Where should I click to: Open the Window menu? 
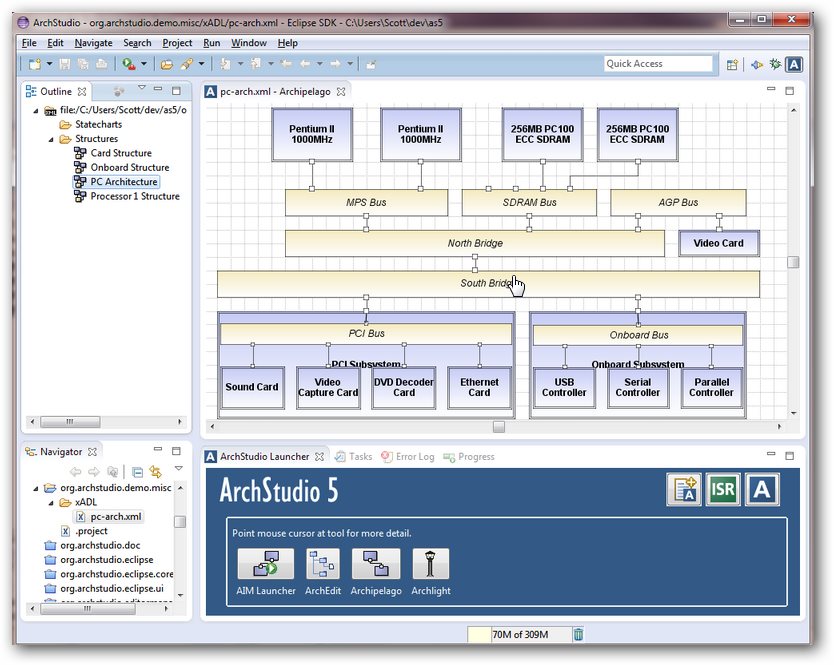(x=249, y=43)
